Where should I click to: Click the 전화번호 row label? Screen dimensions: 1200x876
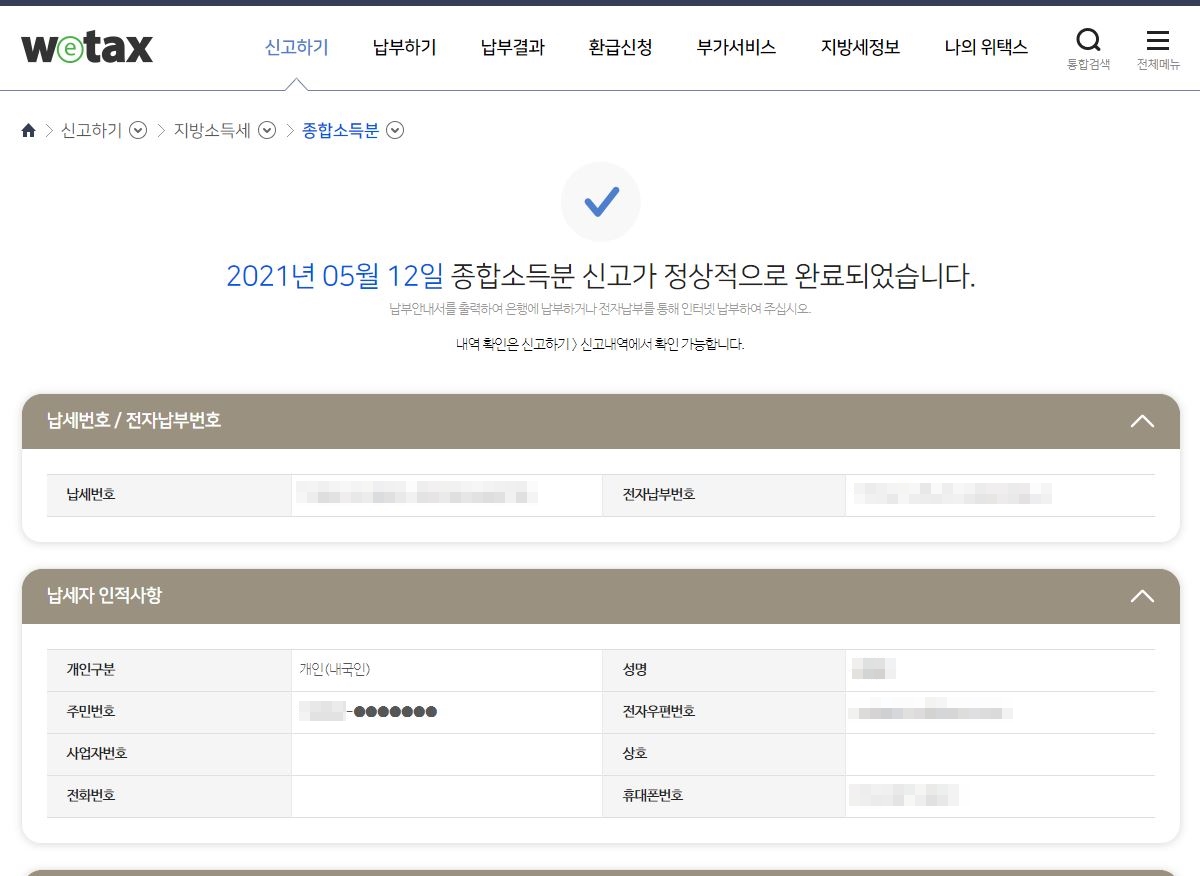pos(91,796)
